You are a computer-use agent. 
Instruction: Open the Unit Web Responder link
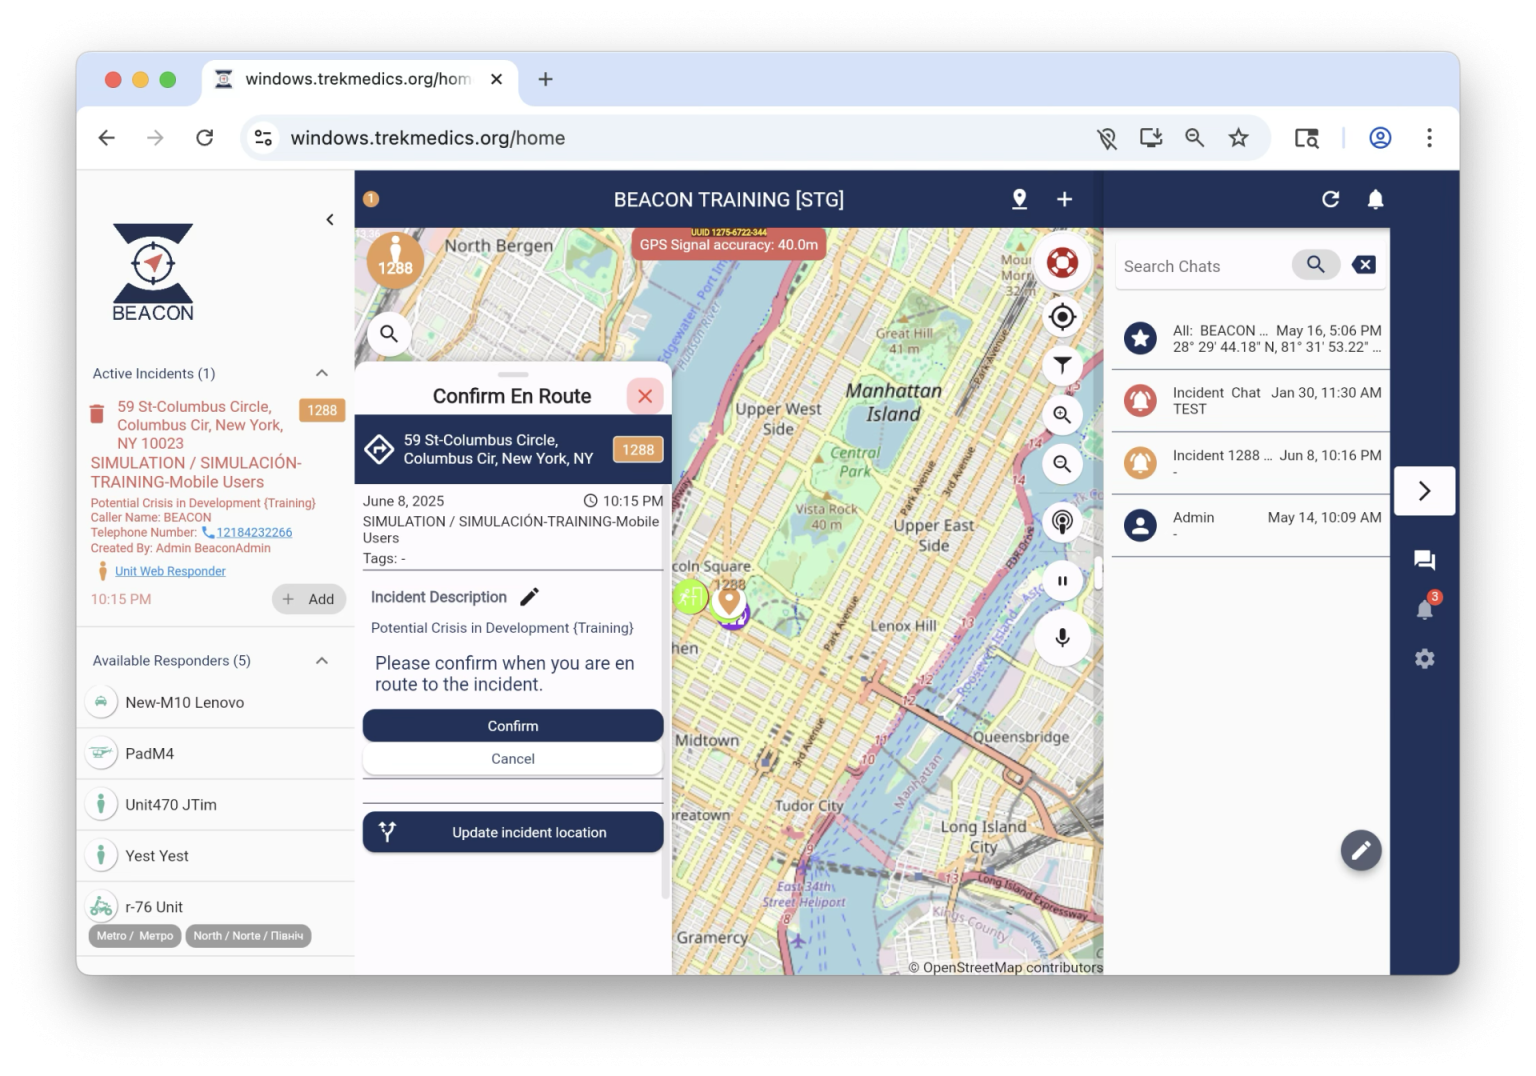pos(170,571)
